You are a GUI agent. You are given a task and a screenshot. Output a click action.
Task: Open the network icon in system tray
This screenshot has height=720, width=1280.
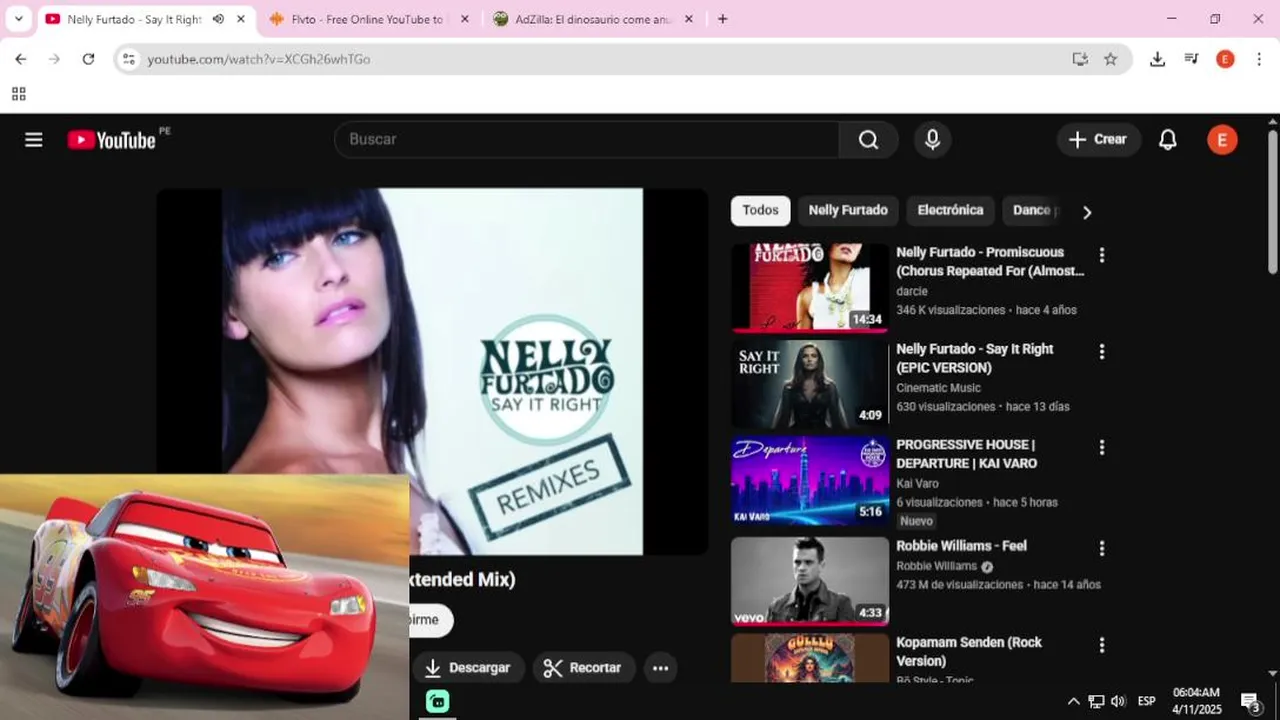pyautogui.click(x=1096, y=701)
